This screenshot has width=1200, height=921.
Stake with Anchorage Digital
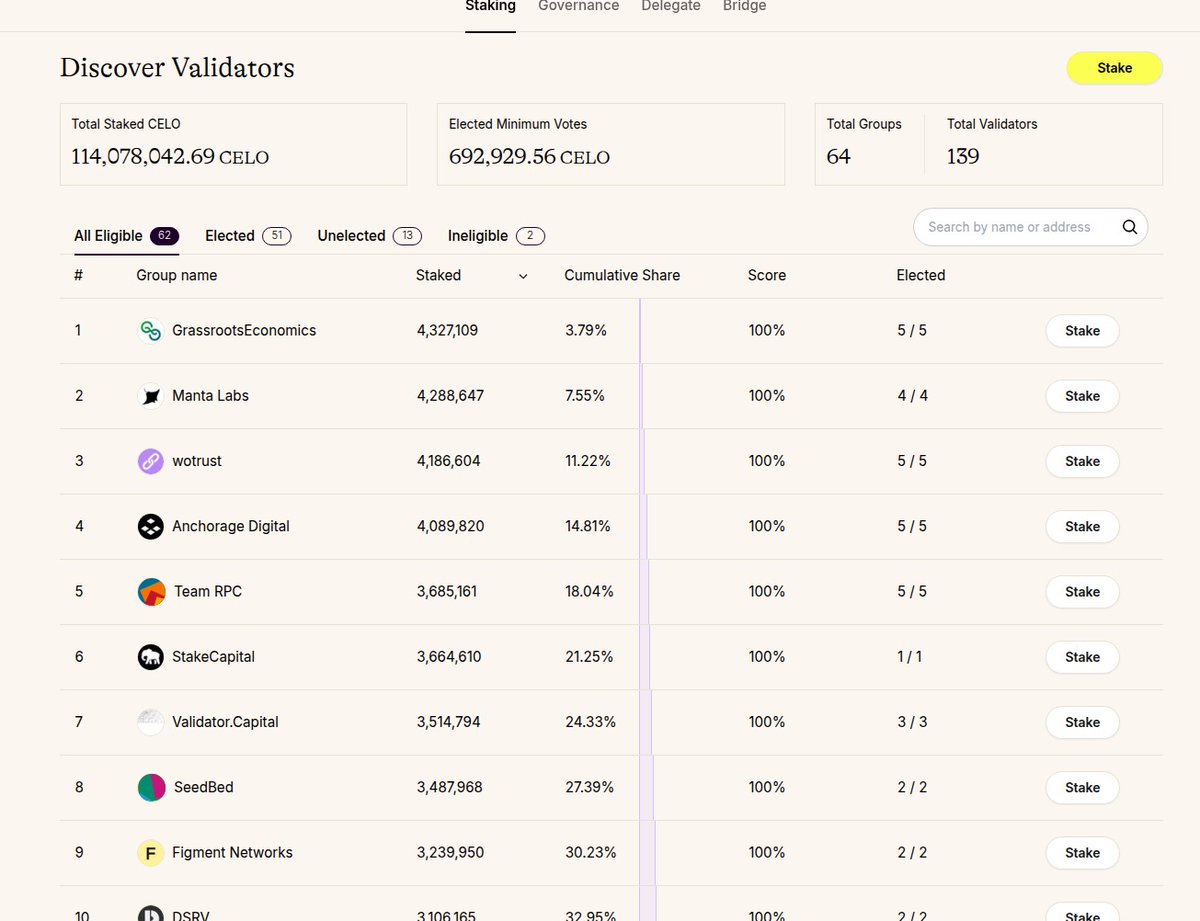1082,527
